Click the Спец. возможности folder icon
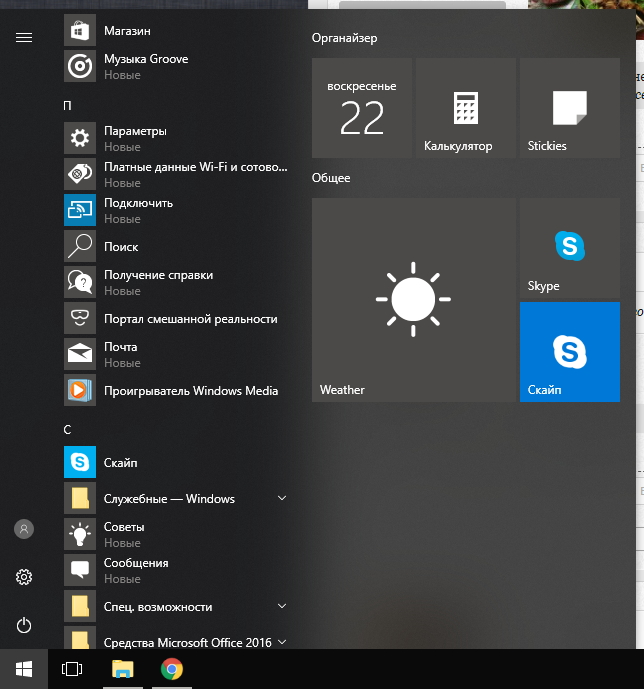This screenshot has width=644, height=689. [x=80, y=606]
